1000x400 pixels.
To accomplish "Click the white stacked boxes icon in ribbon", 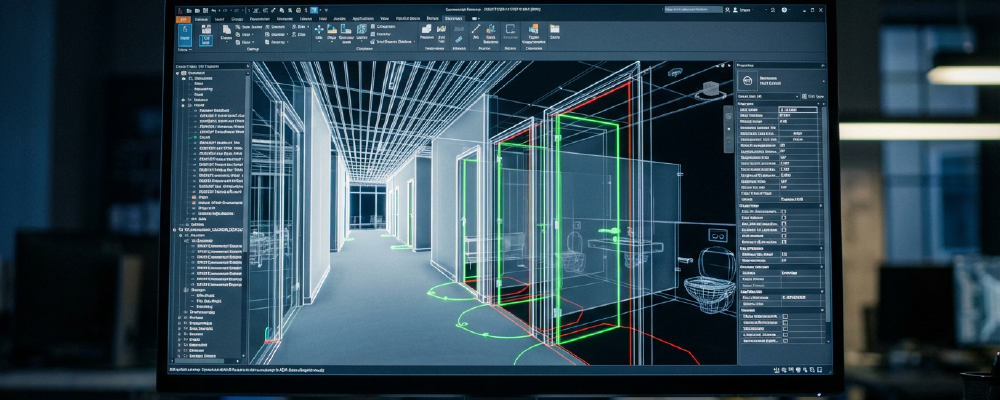I will (426, 29).
